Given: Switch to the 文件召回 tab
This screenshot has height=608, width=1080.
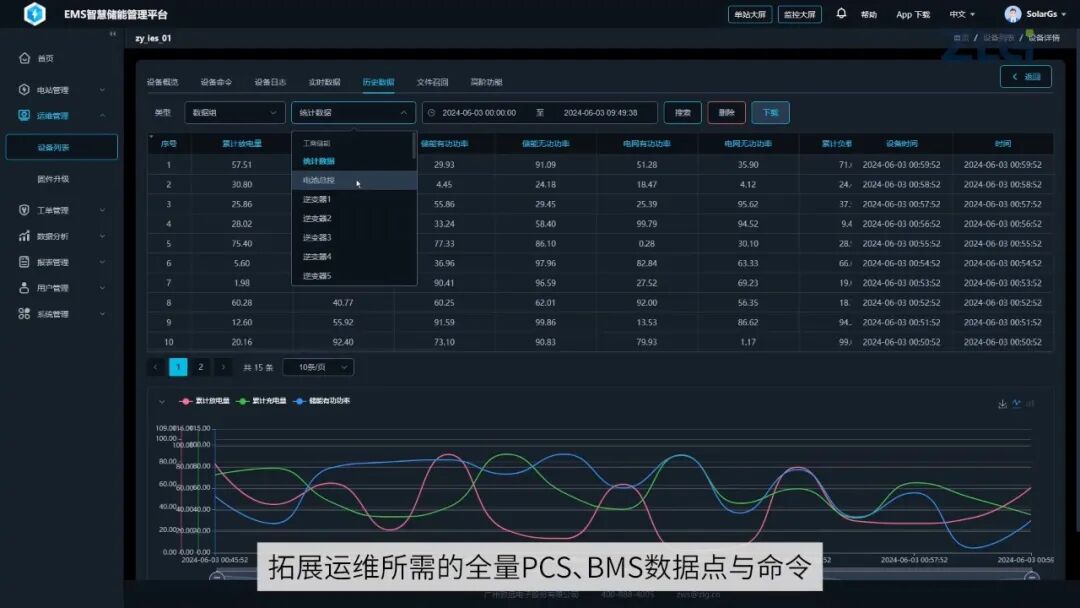Looking at the screenshot, I should pos(432,82).
